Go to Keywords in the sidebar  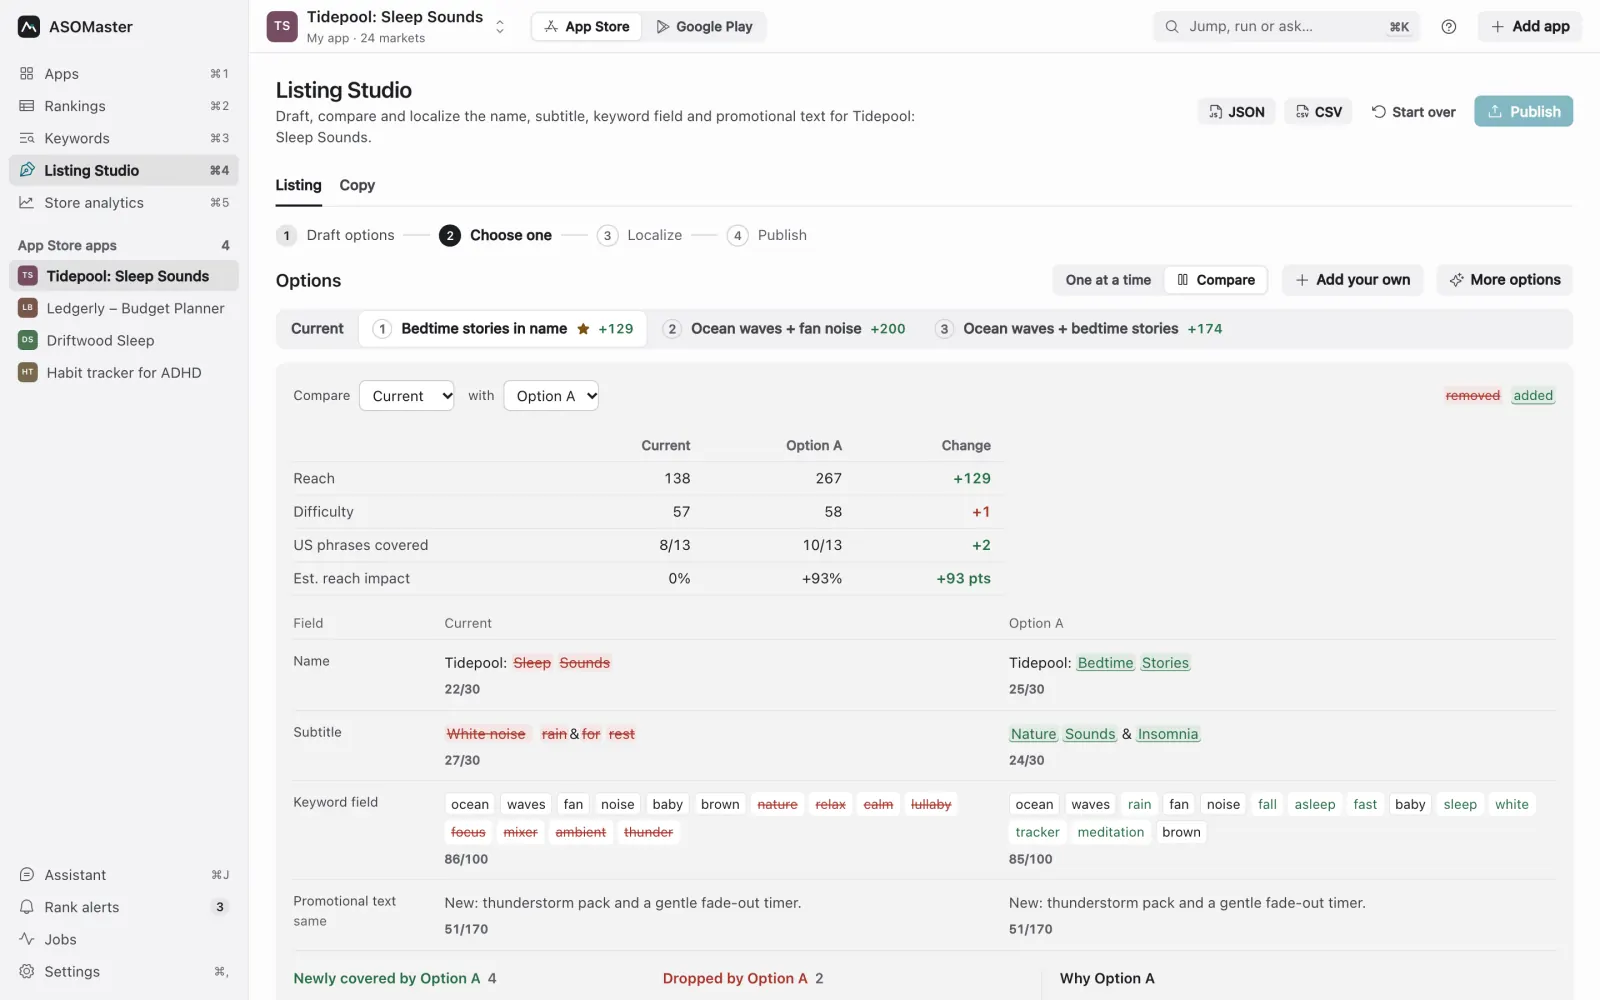coord(124,138)
